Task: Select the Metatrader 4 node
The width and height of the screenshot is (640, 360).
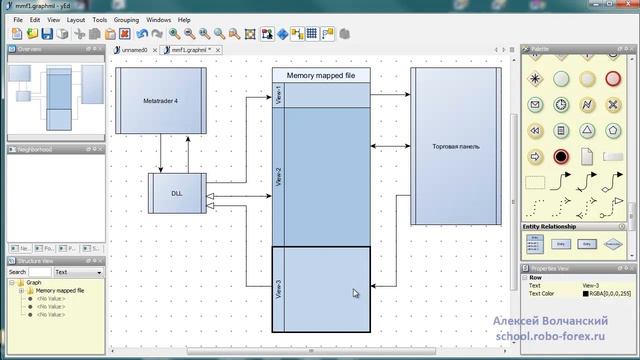Action: (161, 101)
